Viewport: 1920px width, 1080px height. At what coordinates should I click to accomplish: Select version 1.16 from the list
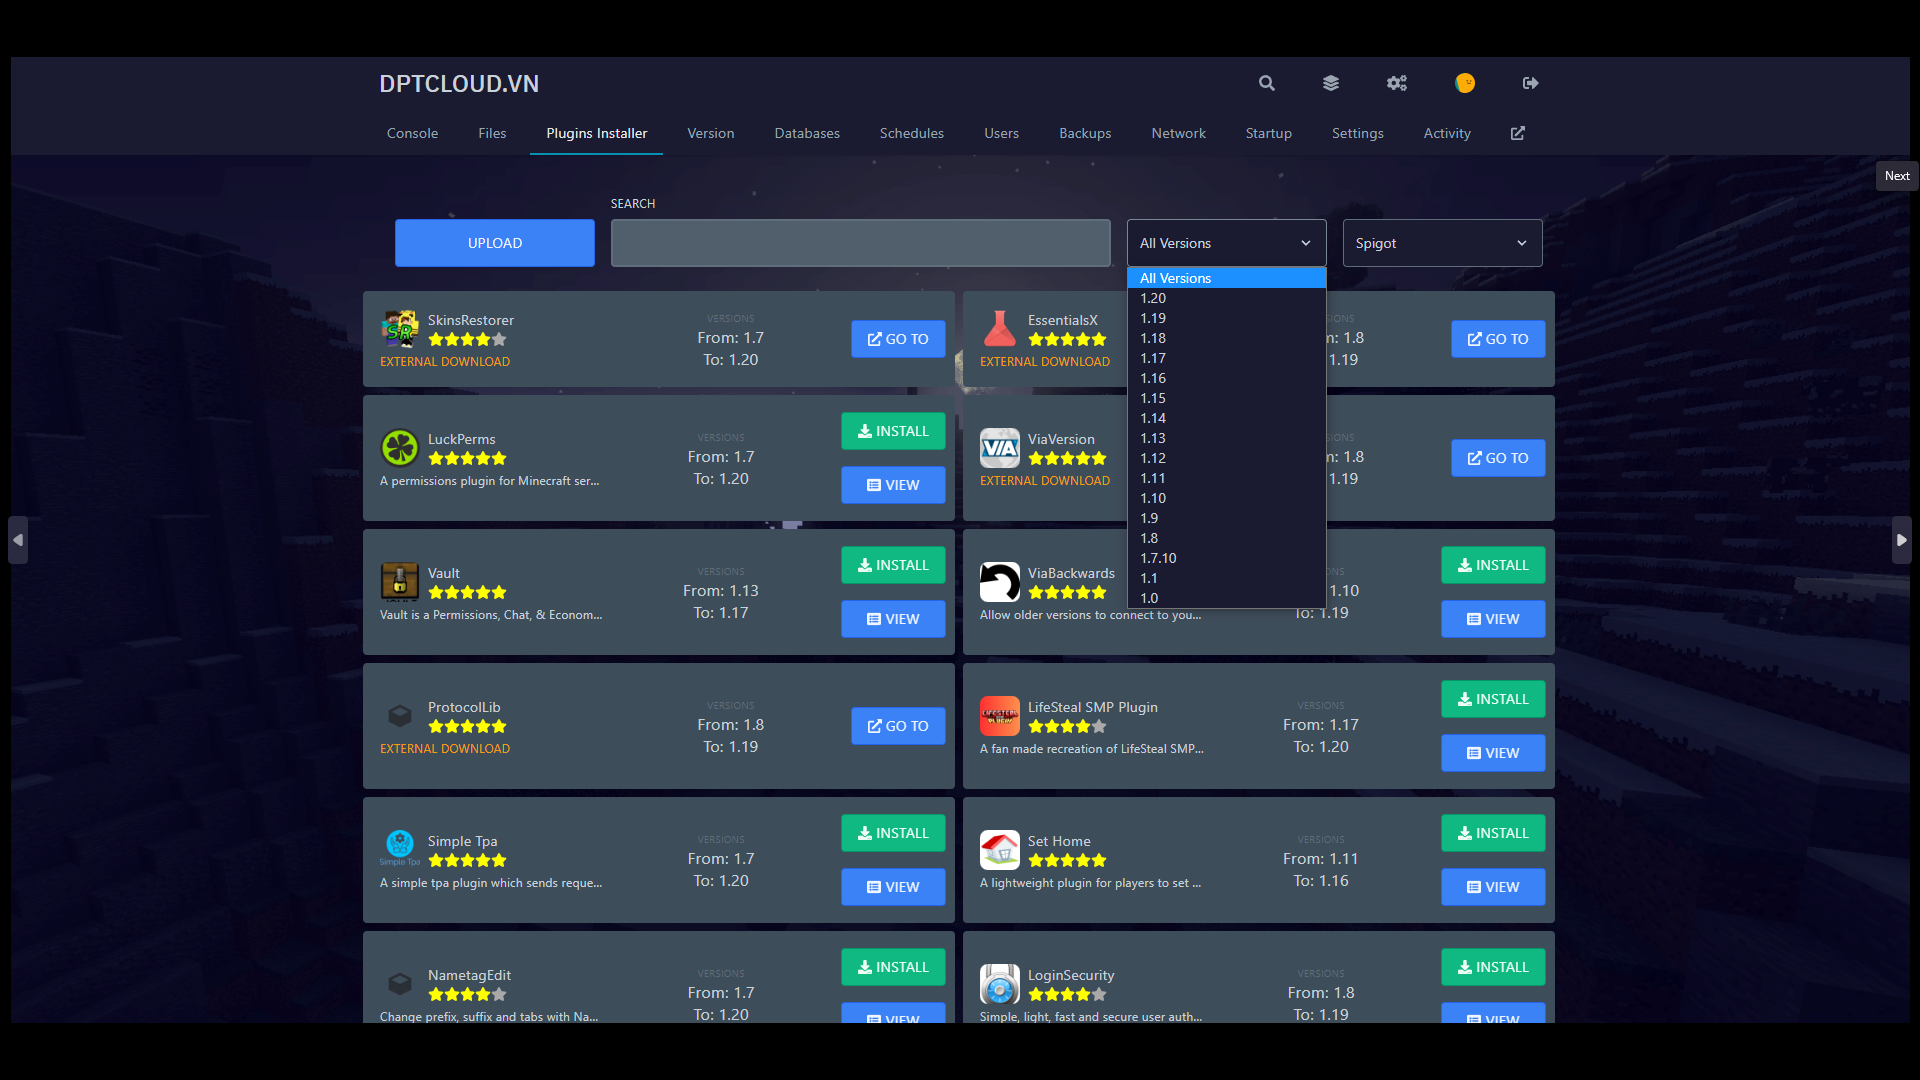point(1153,378)
